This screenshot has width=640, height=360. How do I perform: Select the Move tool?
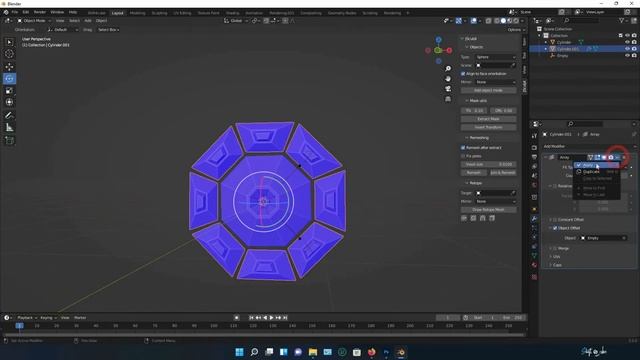(9, 67)
